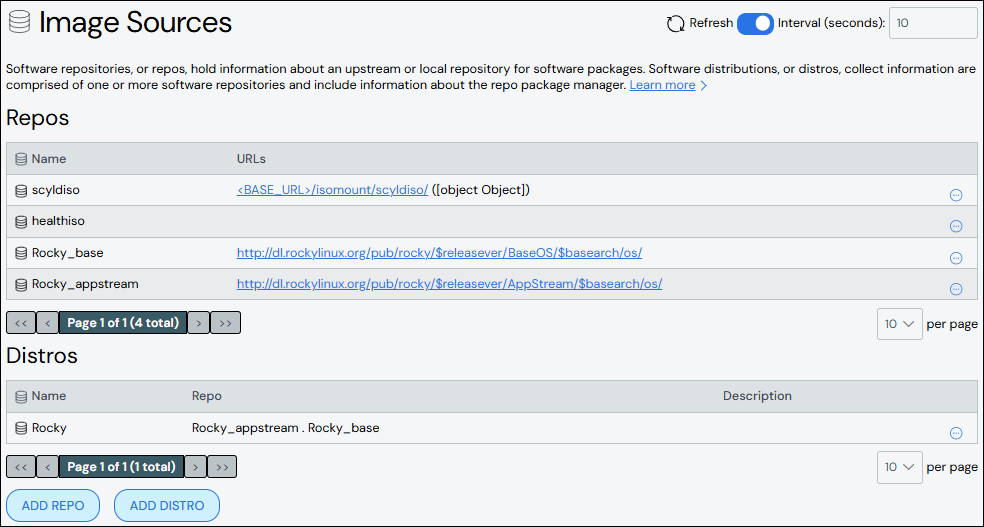Click the chevron after Learn more
The image size is (984, 527).
pos(703,86)
